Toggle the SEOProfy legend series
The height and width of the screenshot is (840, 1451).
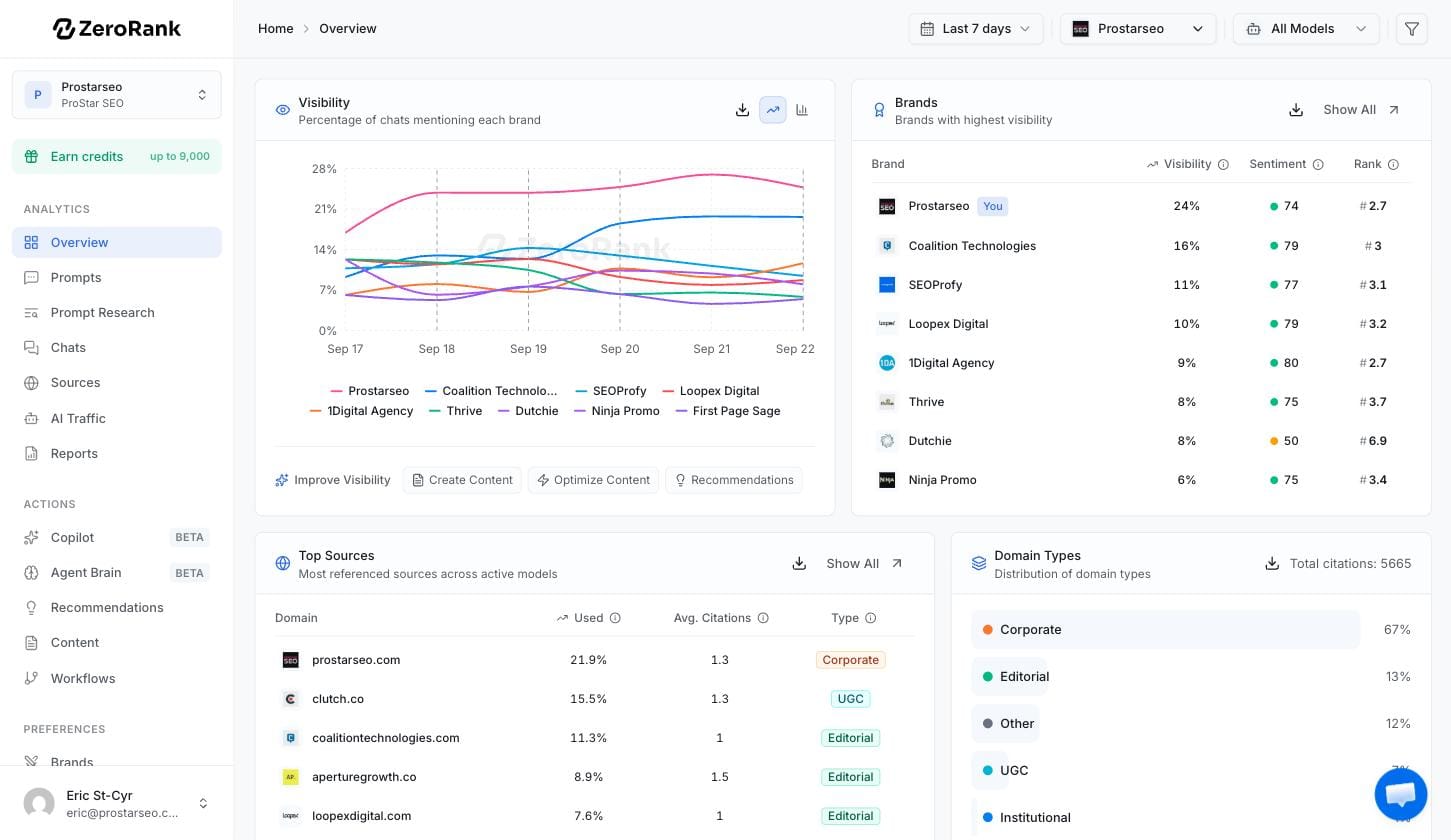[x=611, y=391]
